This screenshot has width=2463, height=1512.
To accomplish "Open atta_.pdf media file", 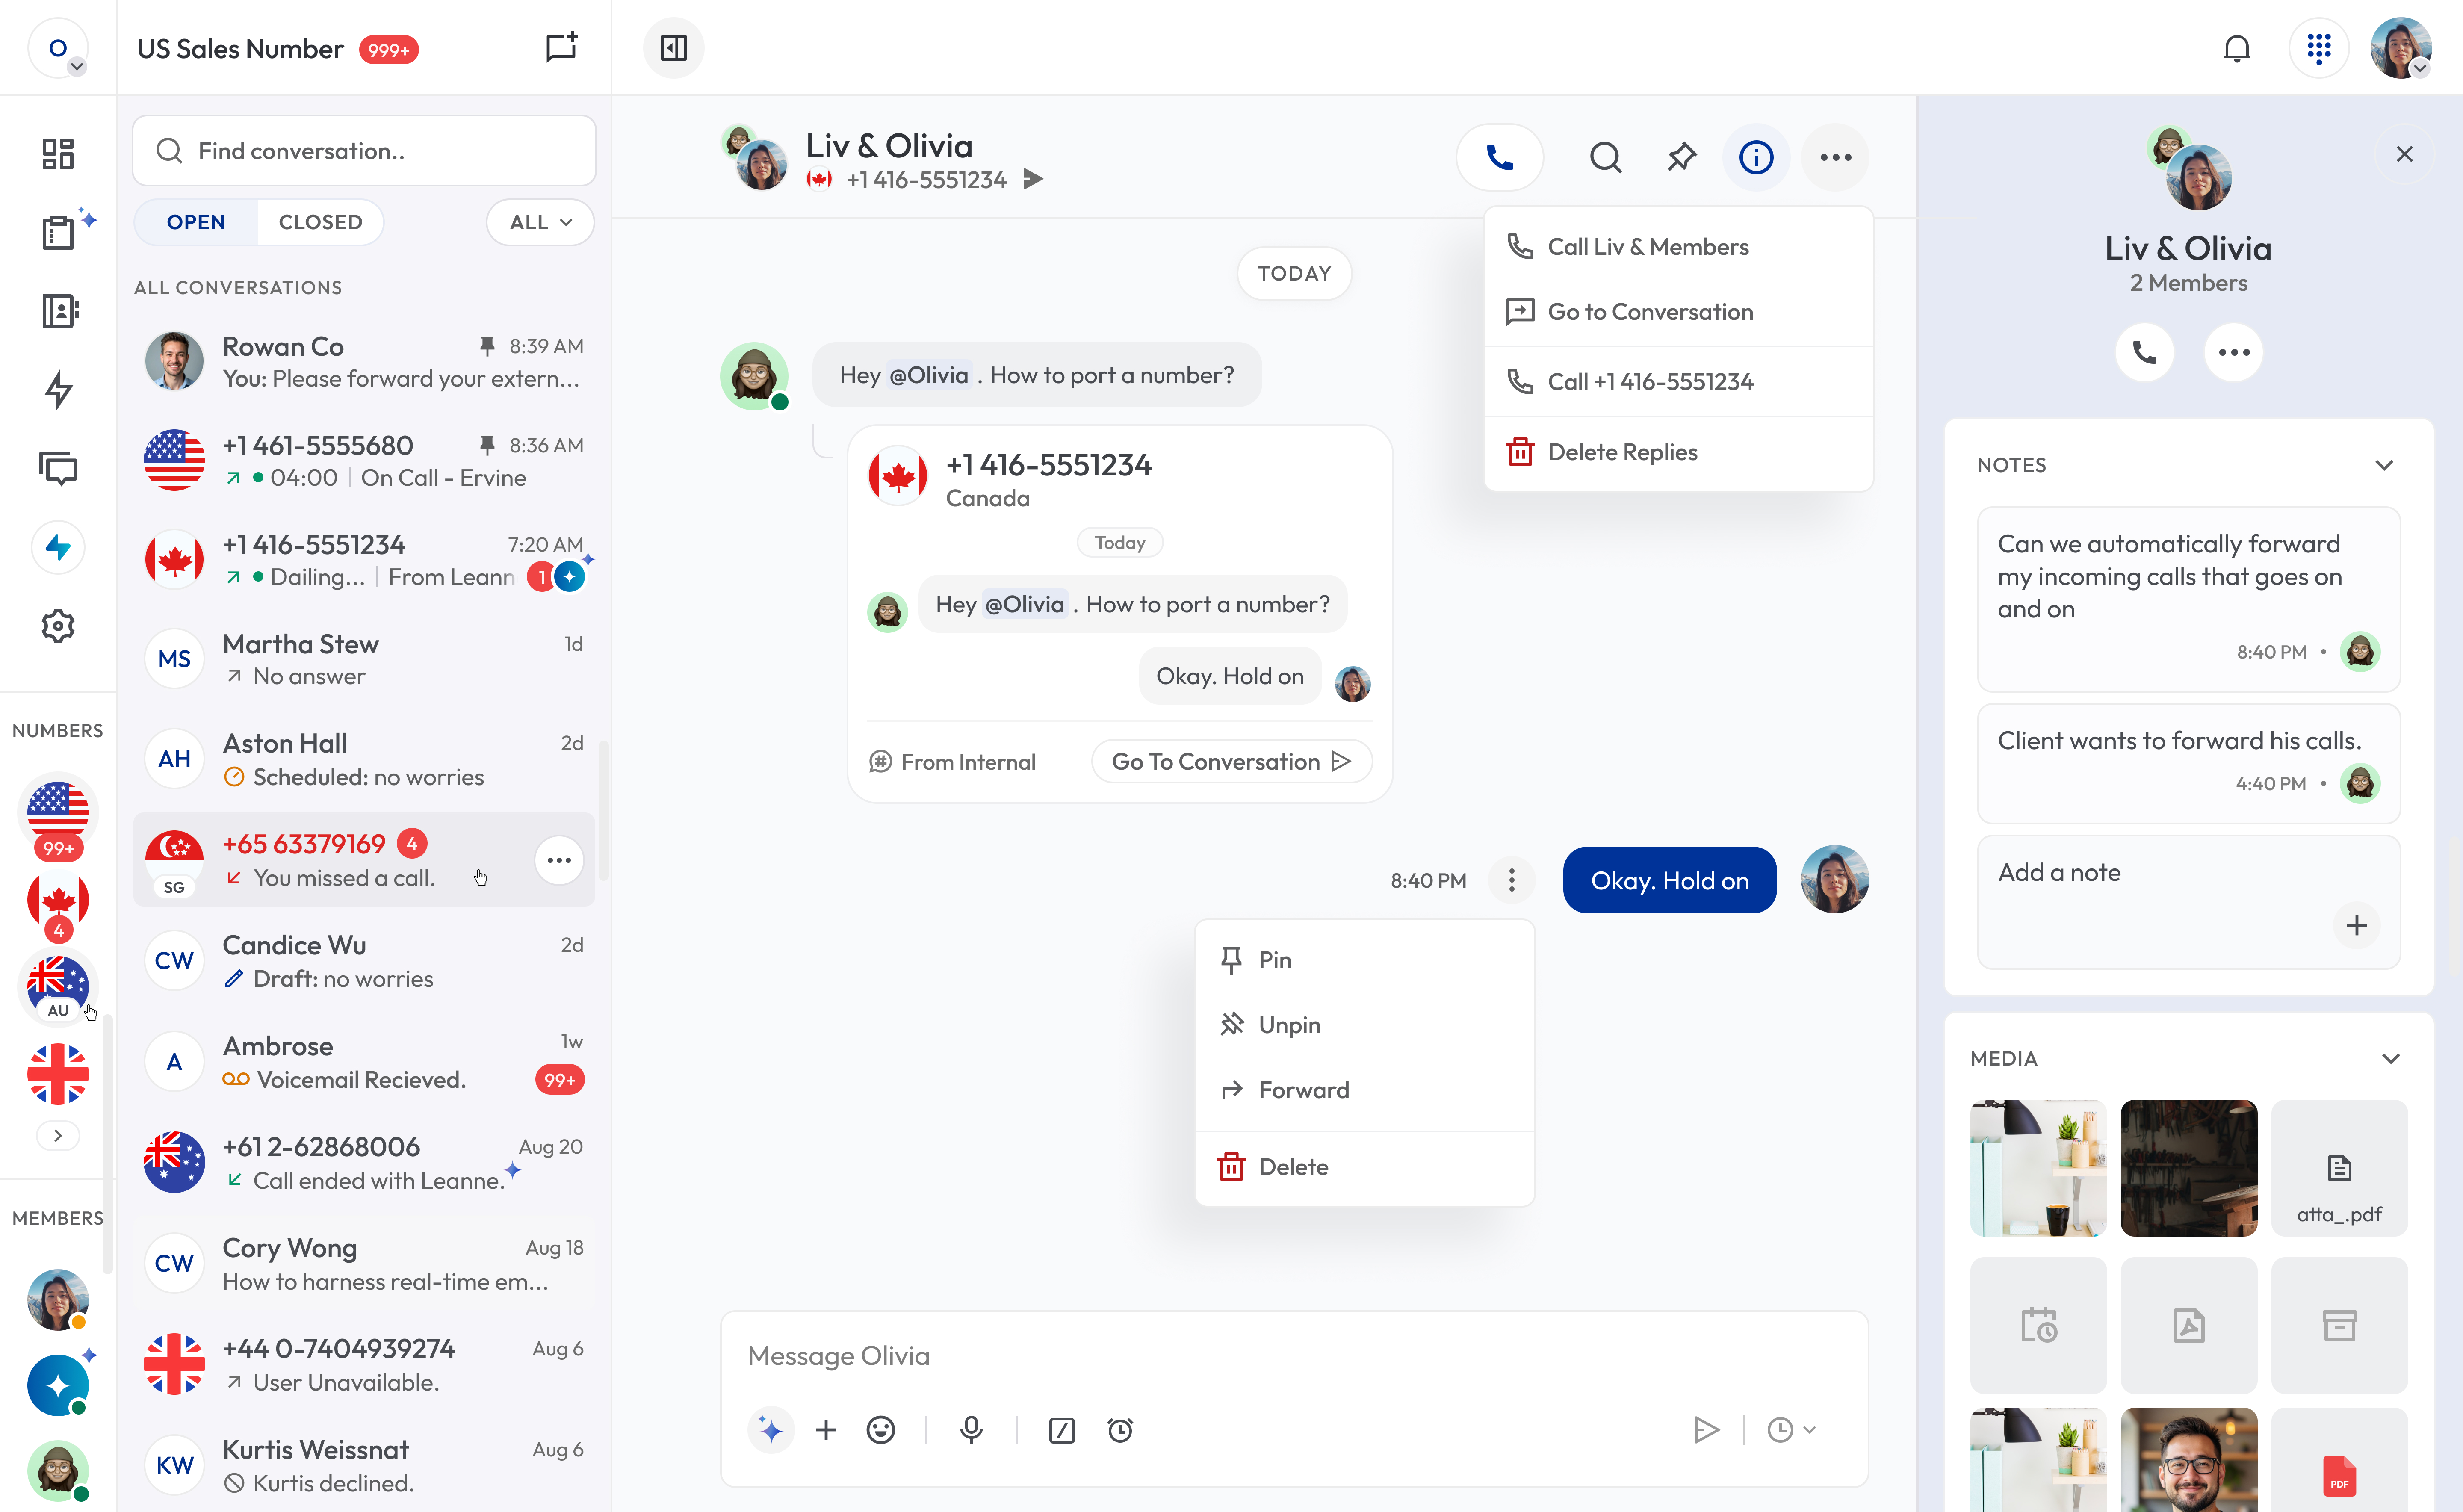I will (2338, 1168).
